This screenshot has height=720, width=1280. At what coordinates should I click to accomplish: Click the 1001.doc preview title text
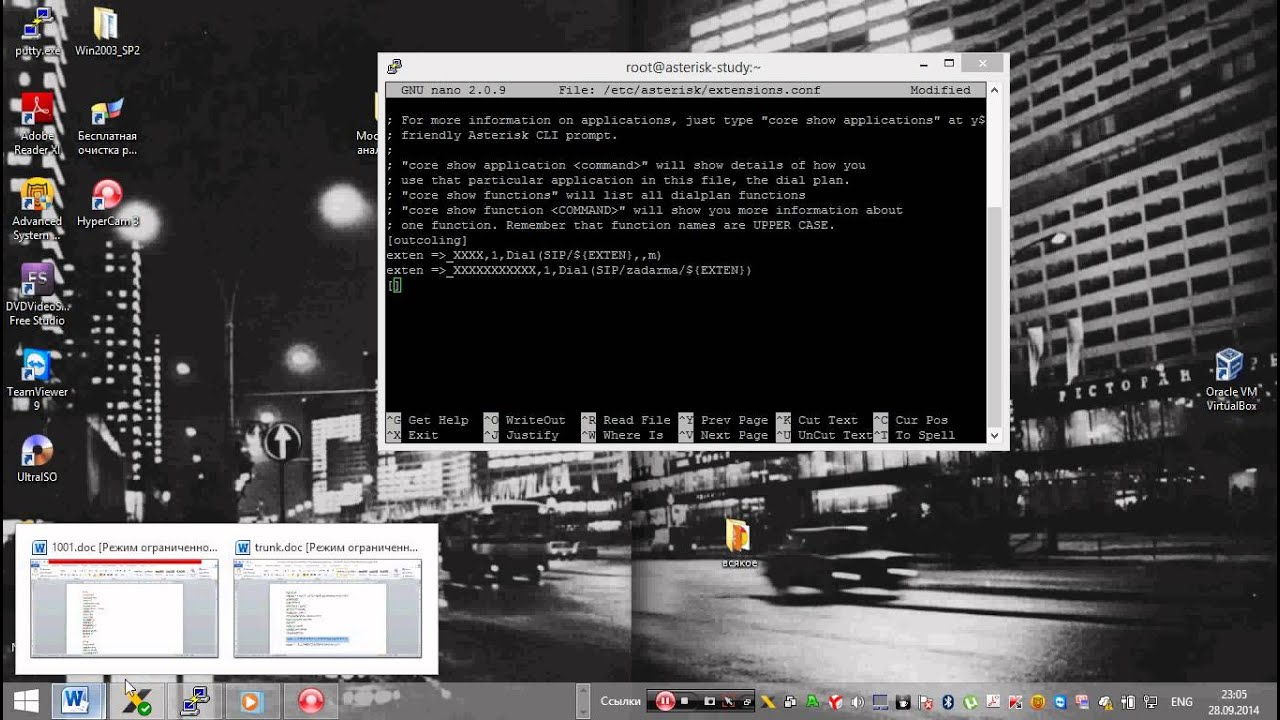click(134, 547)
